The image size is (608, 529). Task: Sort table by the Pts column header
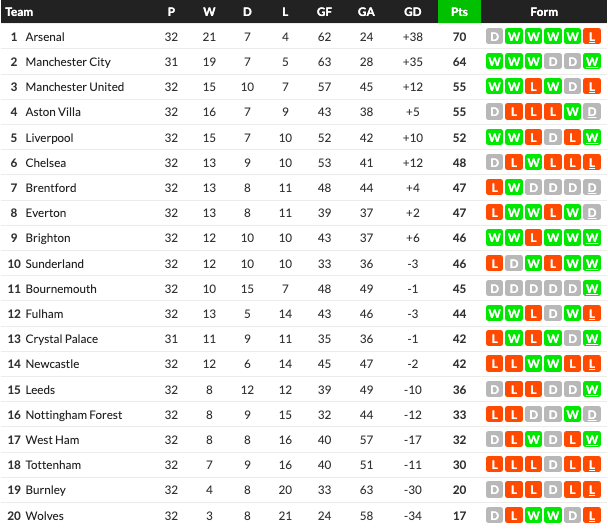pyautogui.click(x=459, y=12)
